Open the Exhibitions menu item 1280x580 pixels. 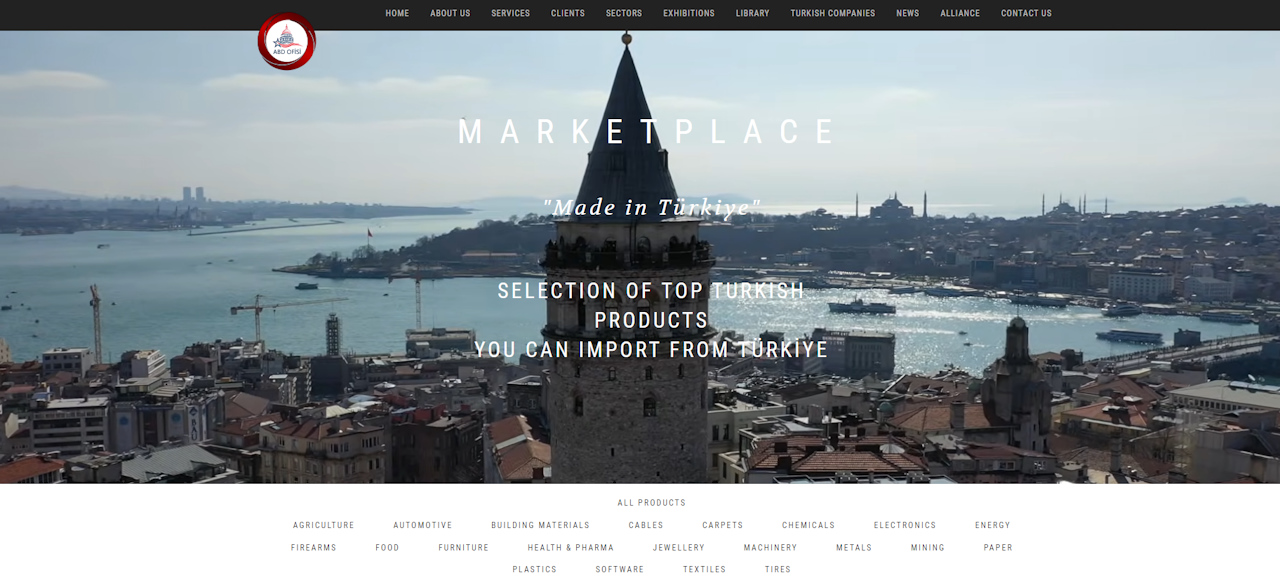click(689, 13)
